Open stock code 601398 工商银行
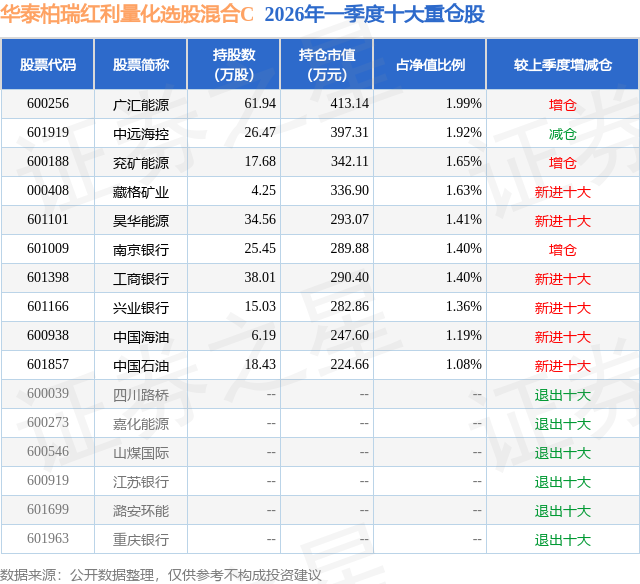The width and height of the screenshot is (640, 584). [48, 278]
